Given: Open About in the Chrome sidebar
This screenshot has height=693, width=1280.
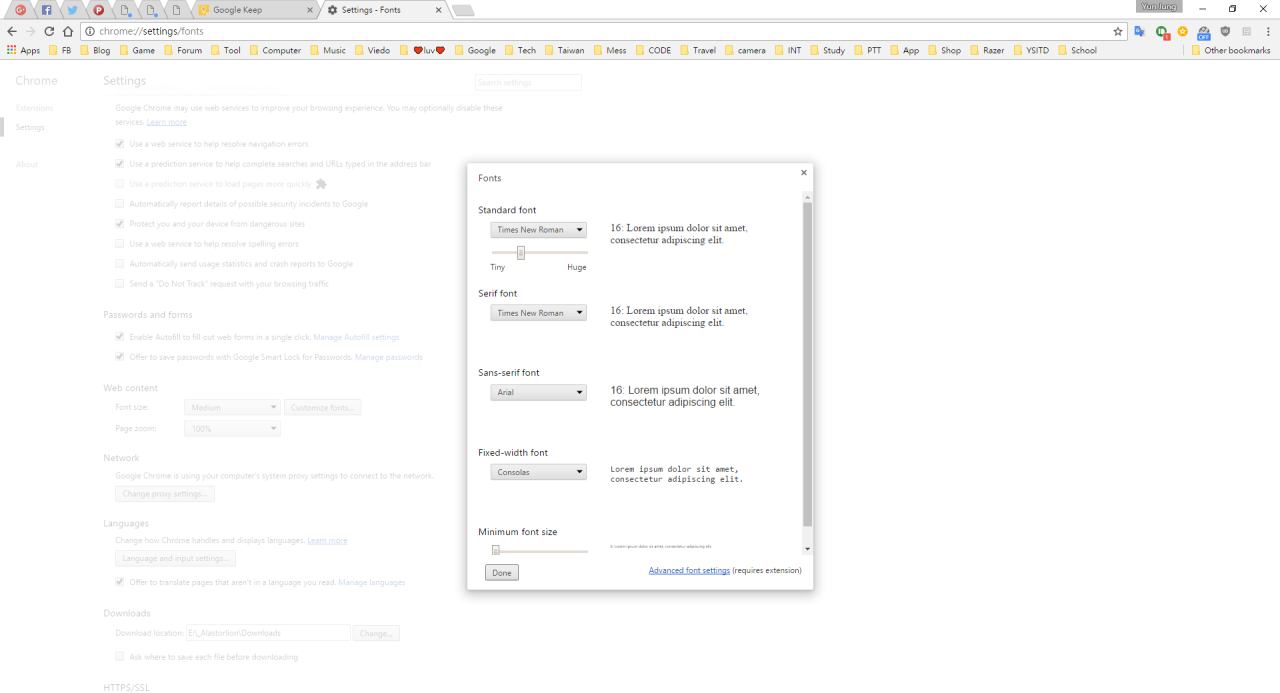Looking at the screenshot, I should pos(27,164).
